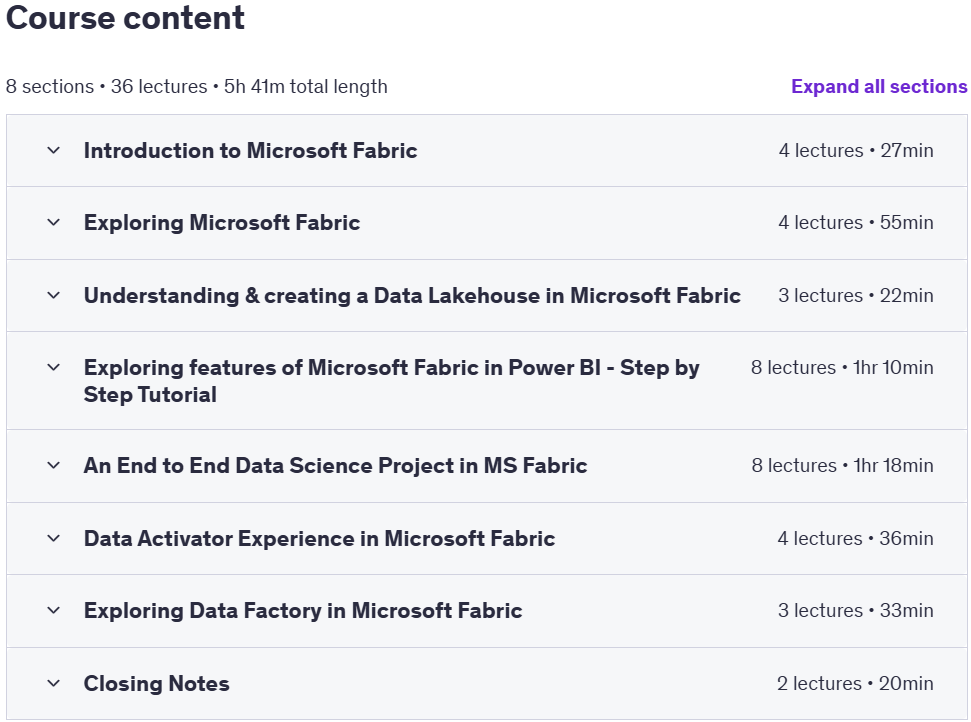
Task: Open Exploring Data Factory in Microsoft Fabric title
Action: [x=303, y=610]
